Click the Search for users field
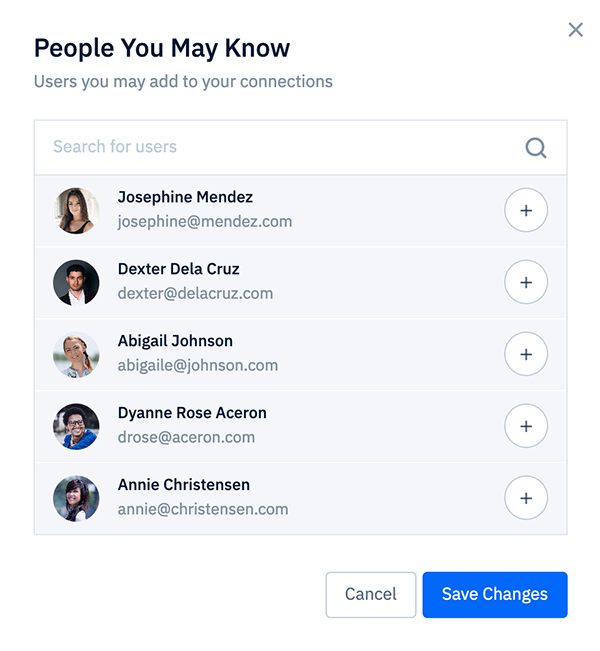Viewport: 600px width, 651px height. point(280,147)
